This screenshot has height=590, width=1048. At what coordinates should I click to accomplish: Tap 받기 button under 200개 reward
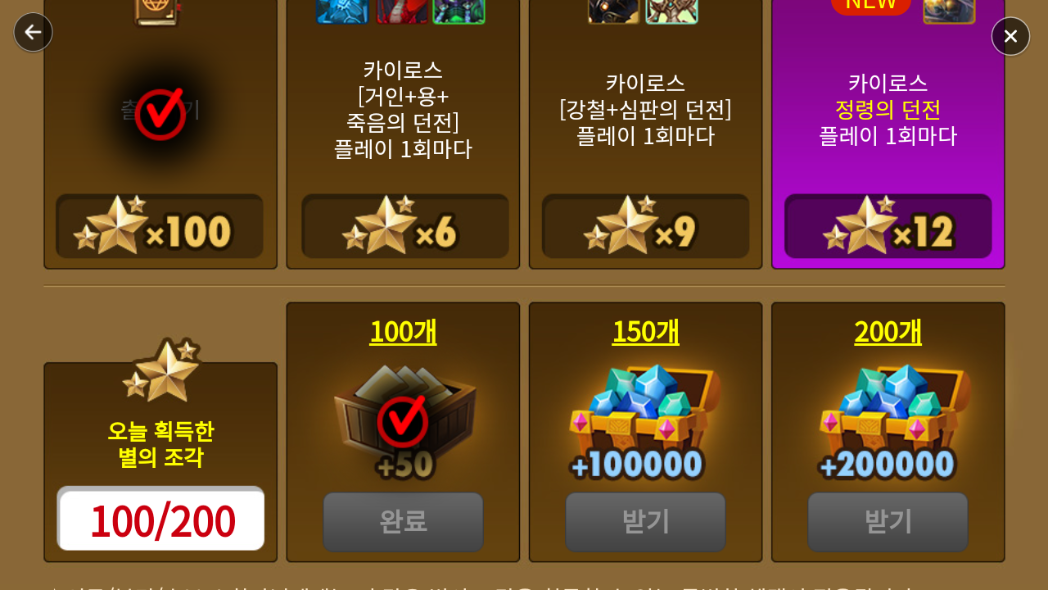(x=888, y=522)
